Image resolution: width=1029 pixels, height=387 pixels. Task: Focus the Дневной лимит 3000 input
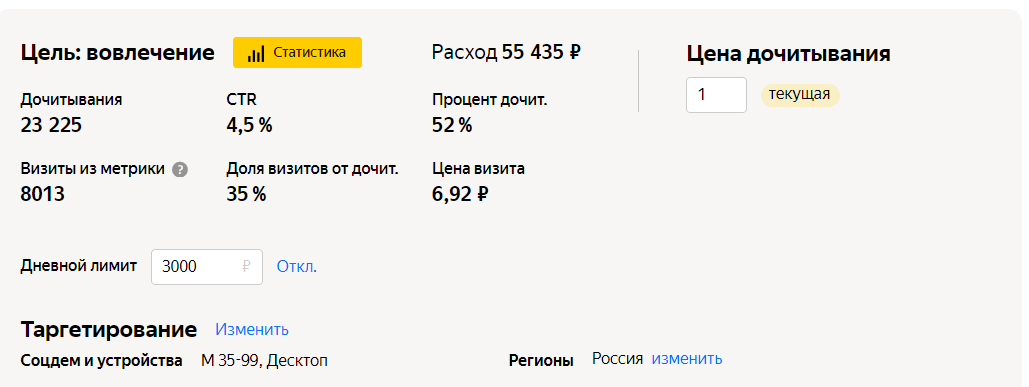click(207, 267)
